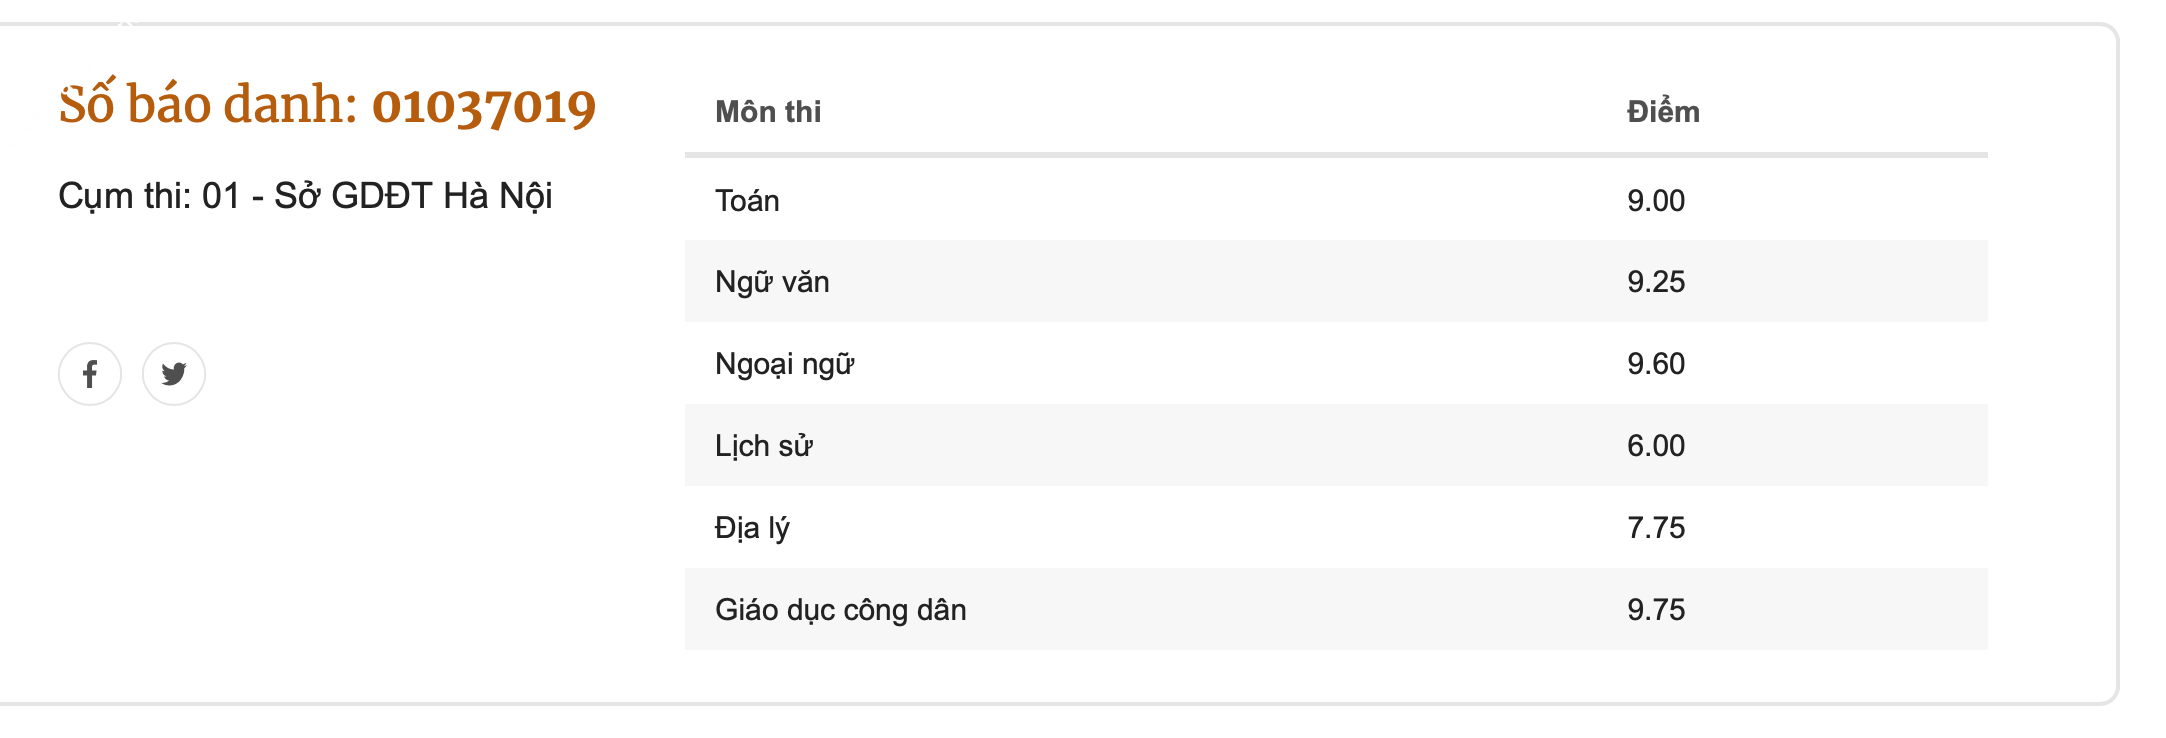Click the Lịch sử score 6.00
The width and height of the screenshot is (2166, 738).
coord(1656,445)
